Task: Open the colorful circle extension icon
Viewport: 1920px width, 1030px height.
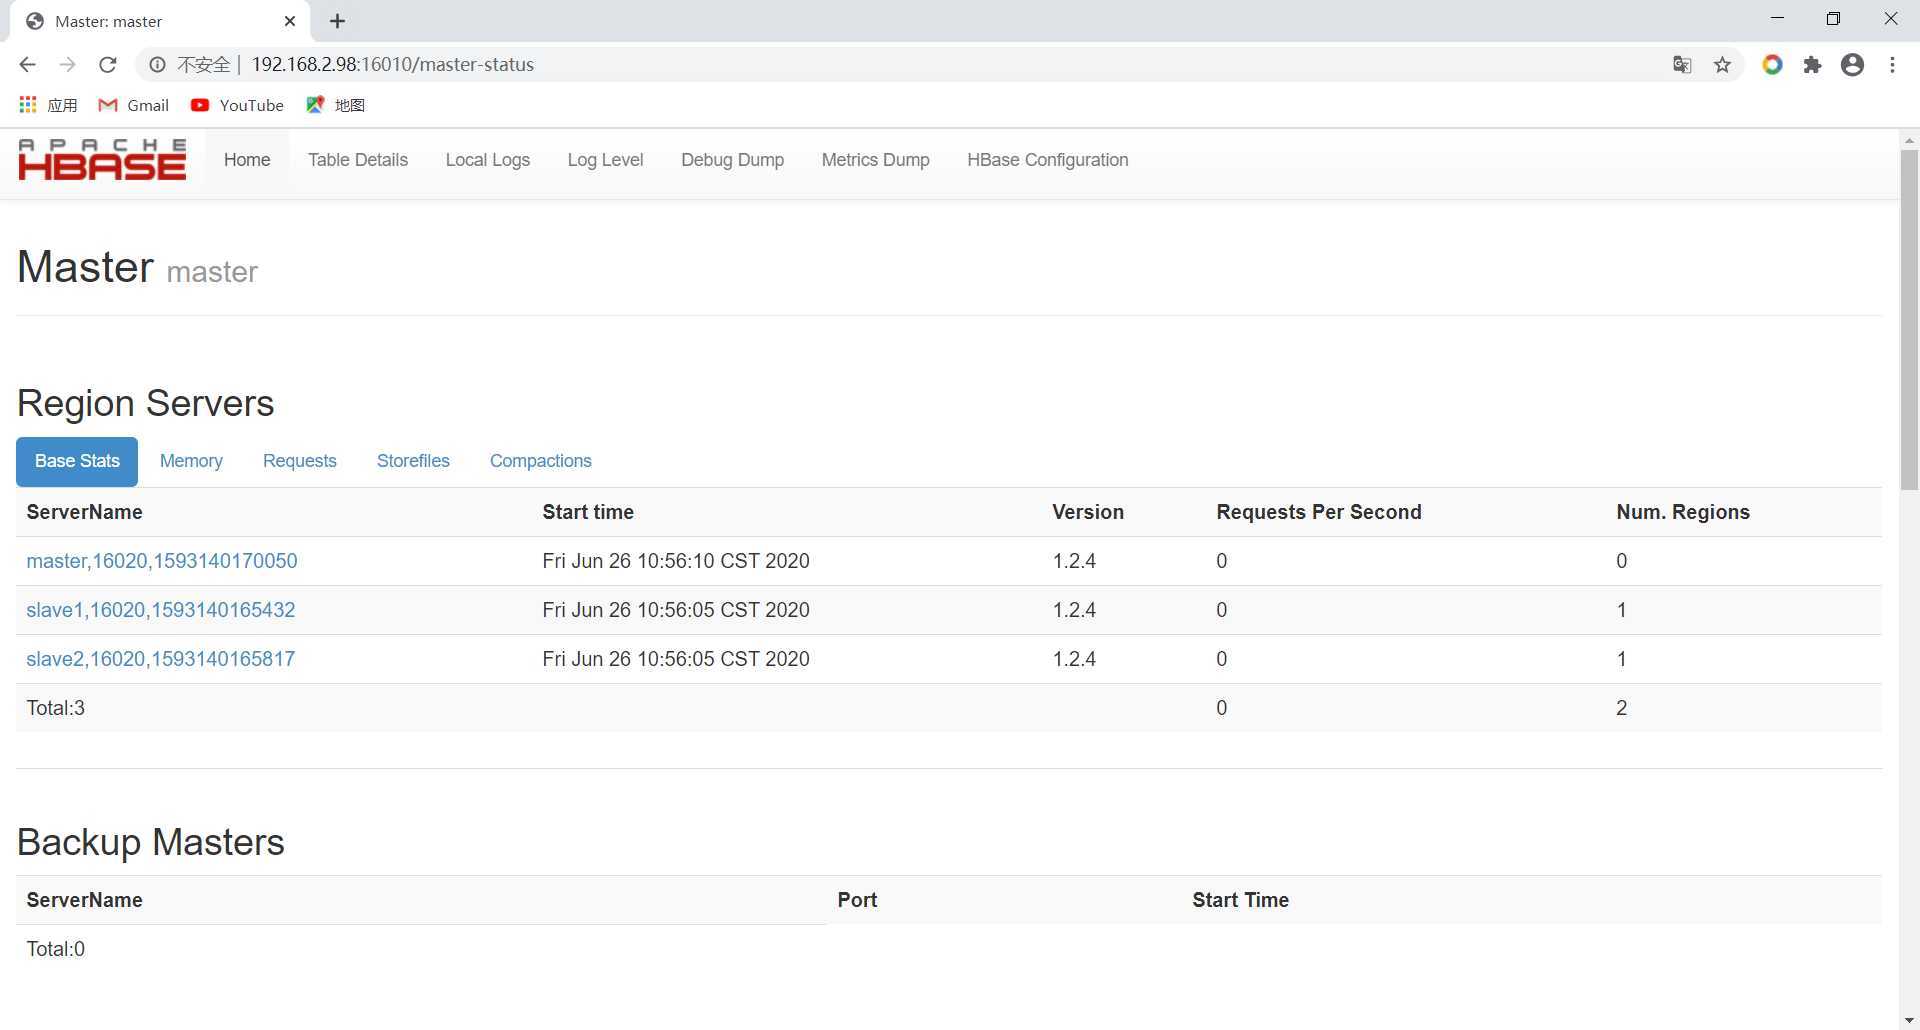Action: point(1772,64)
